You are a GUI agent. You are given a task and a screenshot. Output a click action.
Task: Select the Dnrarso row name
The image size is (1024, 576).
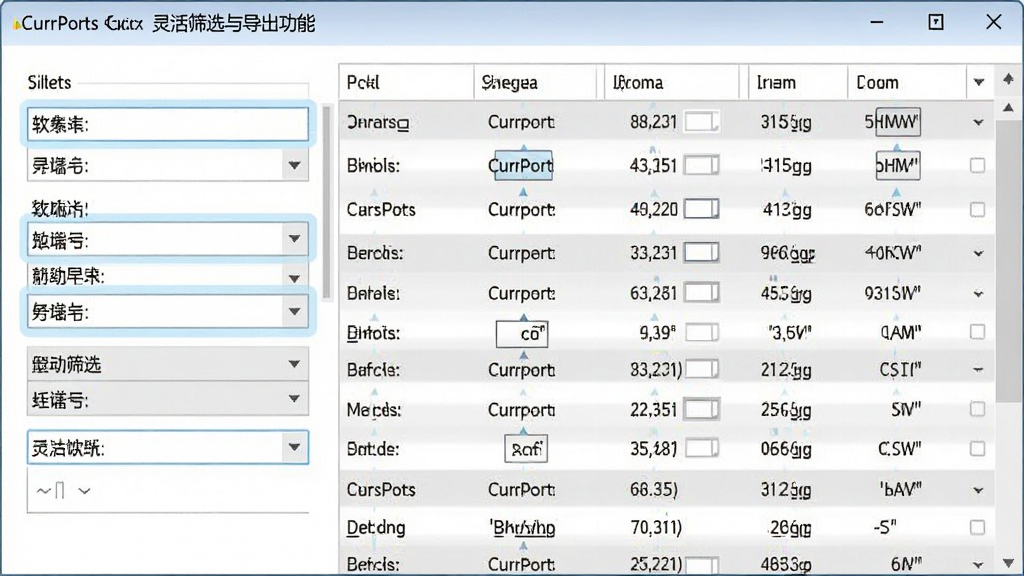pos(377,122)
